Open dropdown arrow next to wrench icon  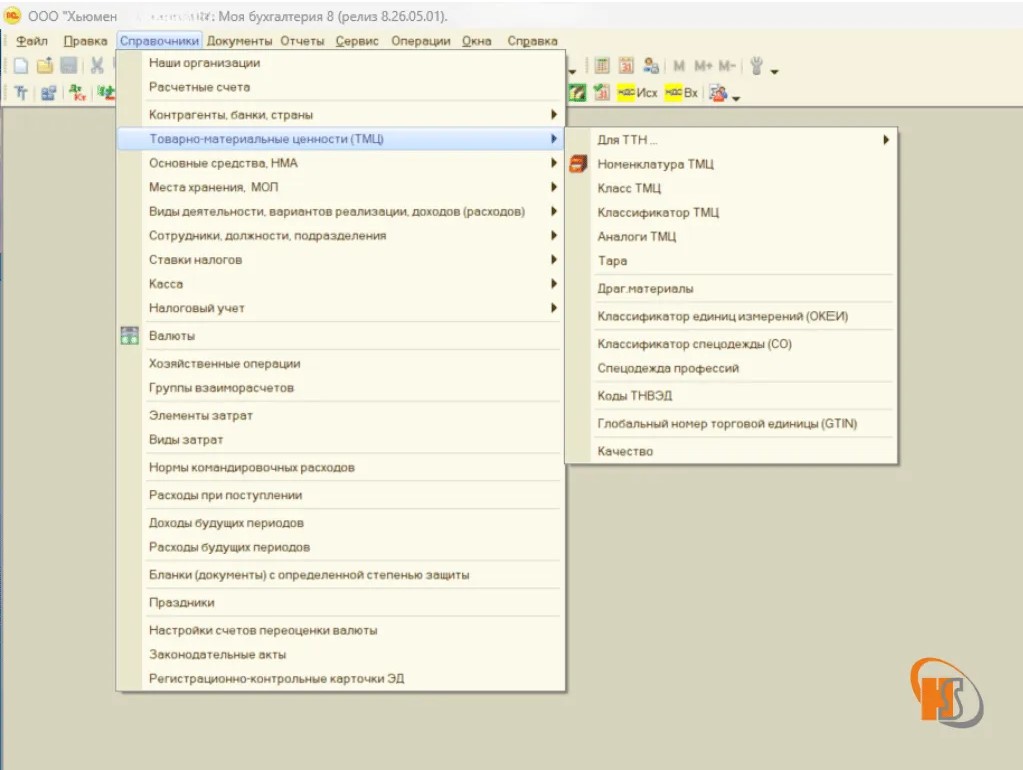pos(774,70)
